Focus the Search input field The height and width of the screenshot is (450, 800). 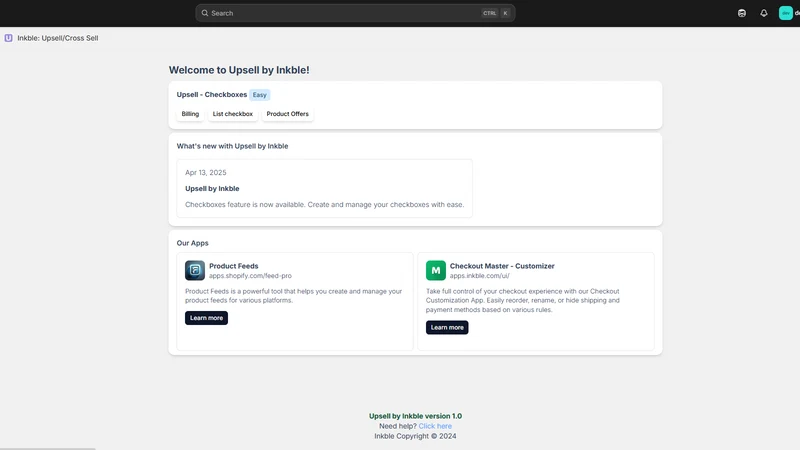(x=355, y=13)
